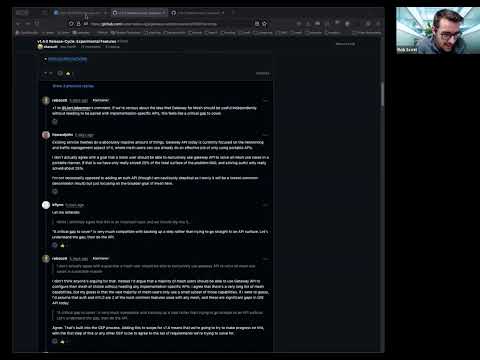Image resolution: width=480 pixels, height=360 pixels.
Task: Click avatar on robscott's last reply
Action: coord(46,259)
